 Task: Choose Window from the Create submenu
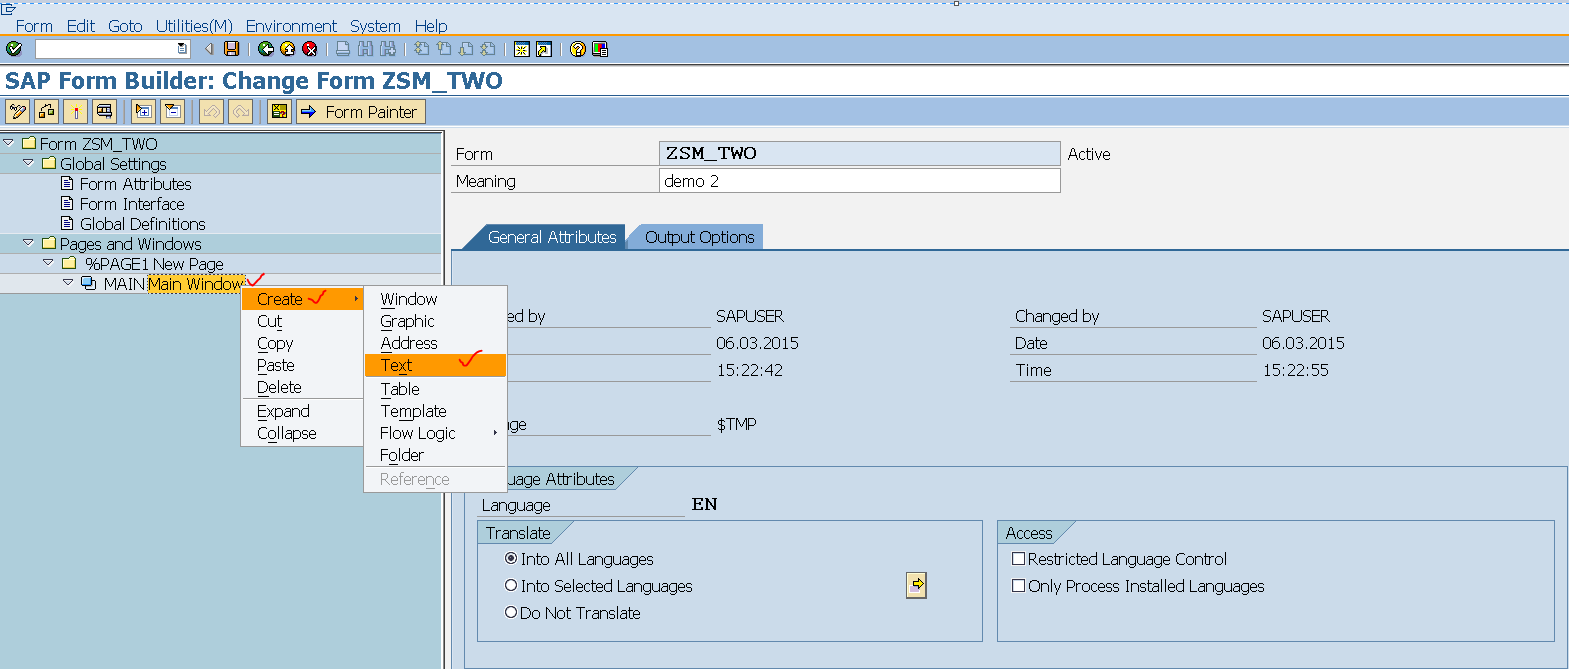[435, 299]
